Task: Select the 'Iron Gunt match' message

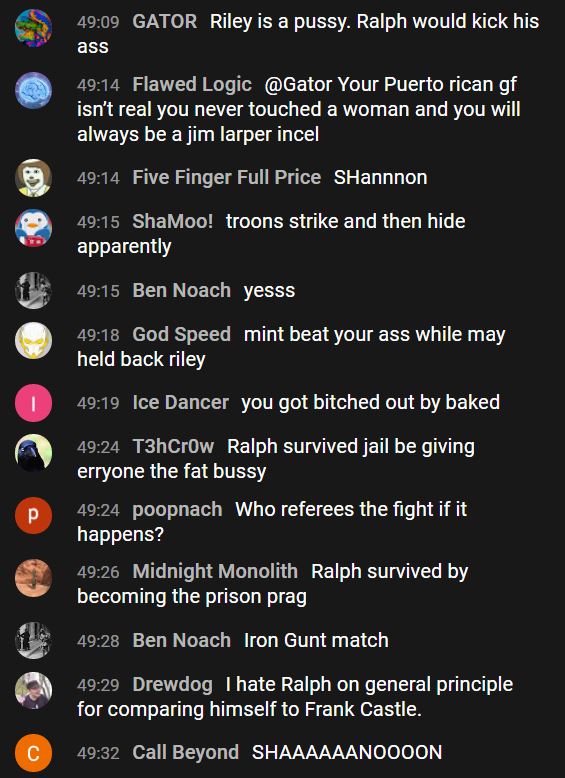Action: point(316,640)
